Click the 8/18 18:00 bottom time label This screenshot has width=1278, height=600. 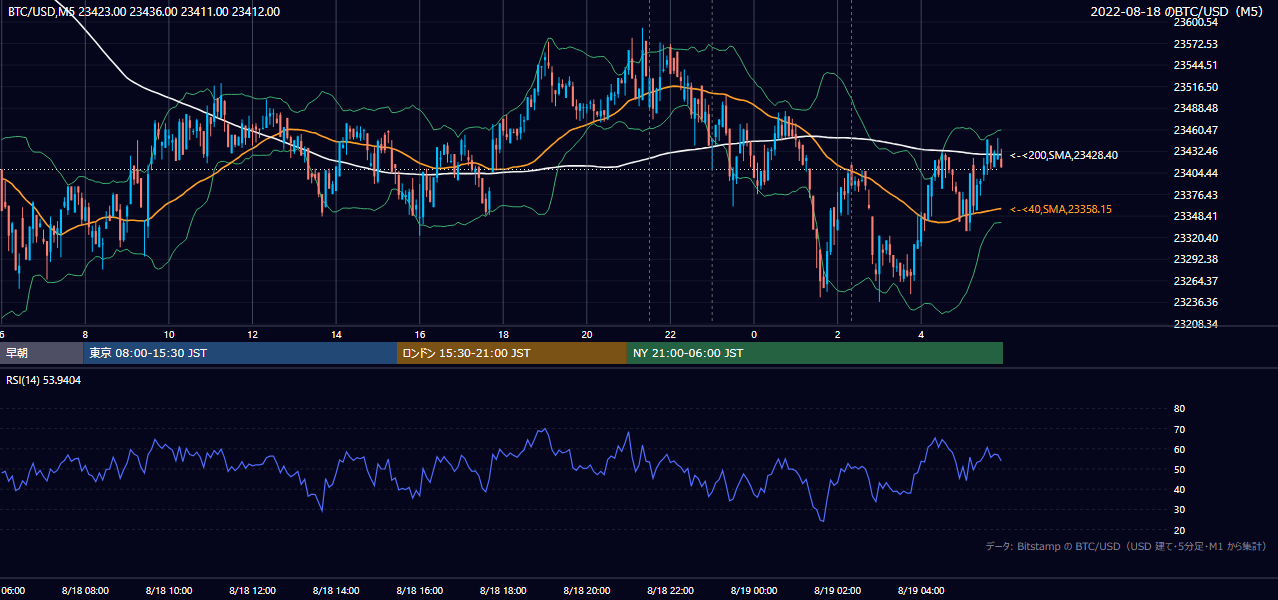(x=503, y=591)
